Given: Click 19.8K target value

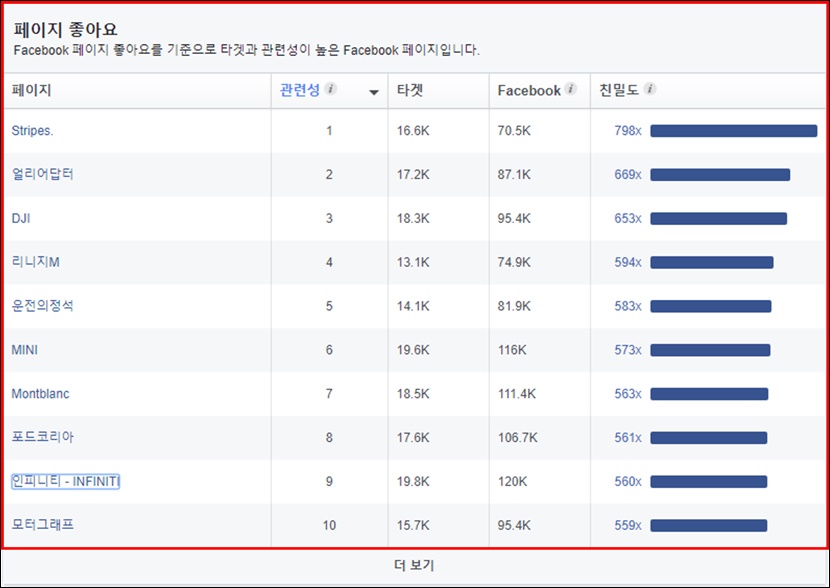Looking at the screenshot, I should [413, 482].
